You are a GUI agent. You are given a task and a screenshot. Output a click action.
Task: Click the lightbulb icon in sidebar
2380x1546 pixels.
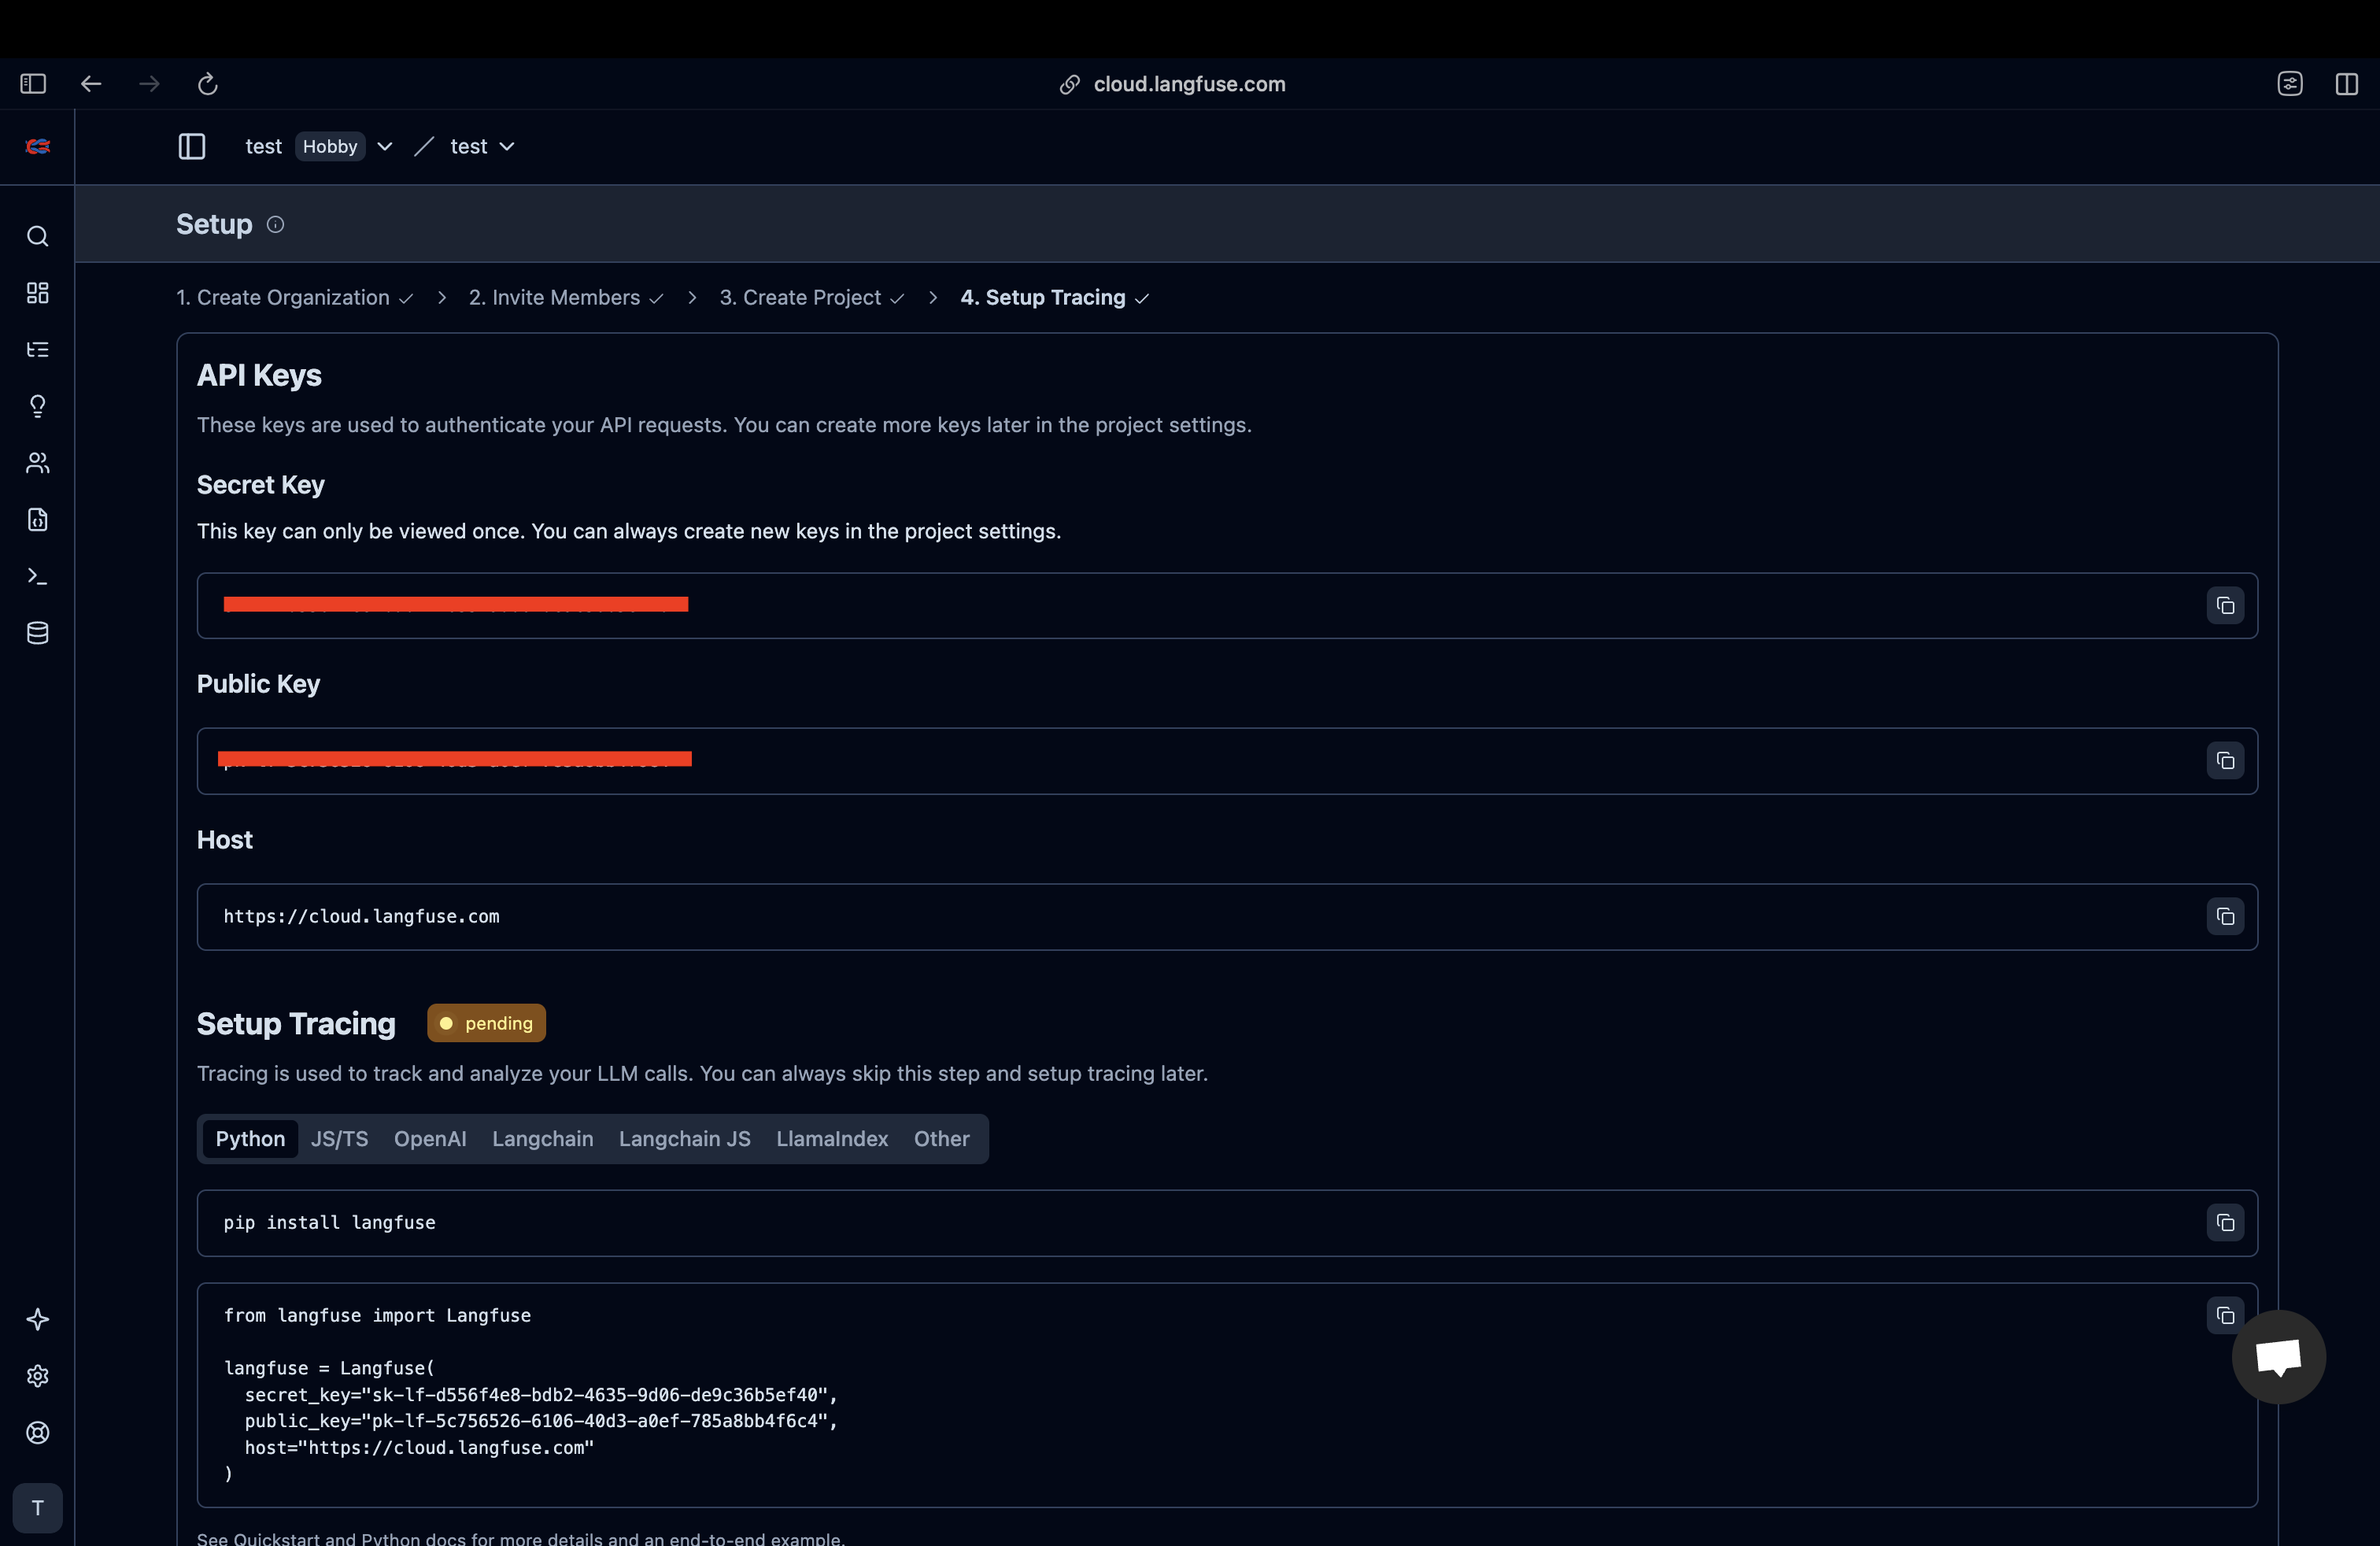click(x=37, y=406)
